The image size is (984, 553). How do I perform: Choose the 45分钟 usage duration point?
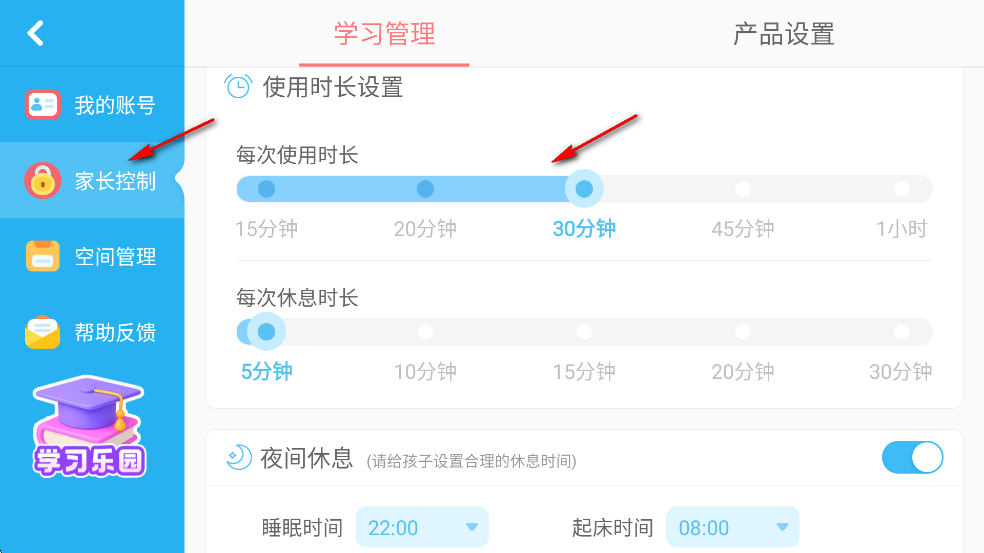pyautogui.click(x=743, y=189)
